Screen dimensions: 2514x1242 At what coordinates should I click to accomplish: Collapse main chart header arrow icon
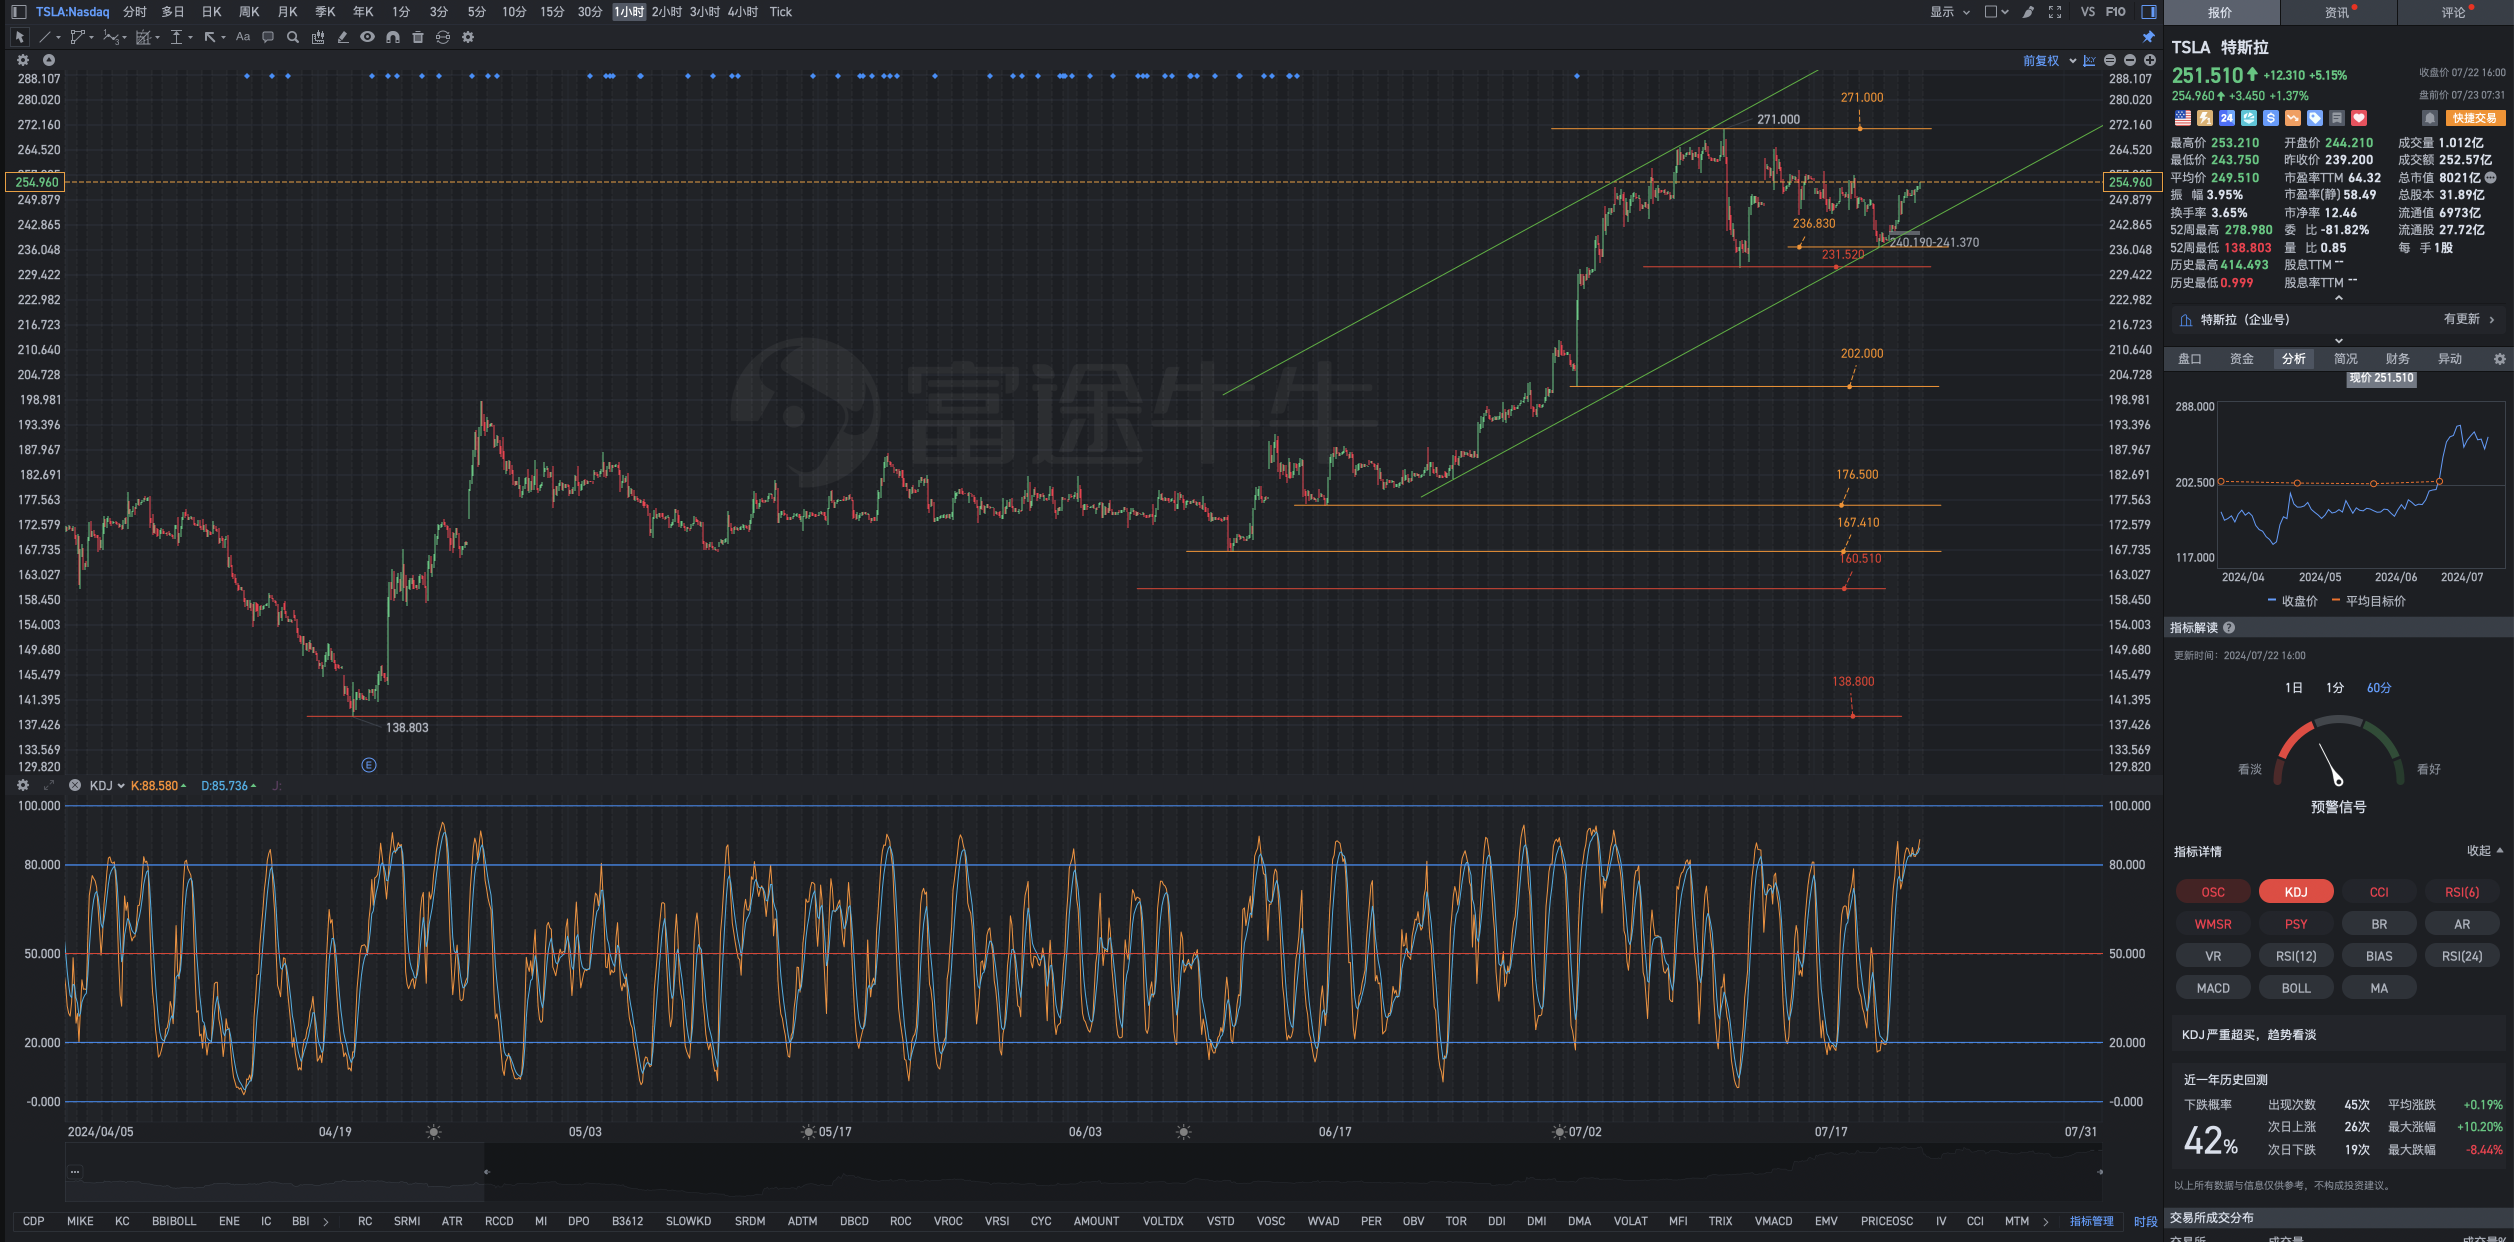(x=48, y=60)
